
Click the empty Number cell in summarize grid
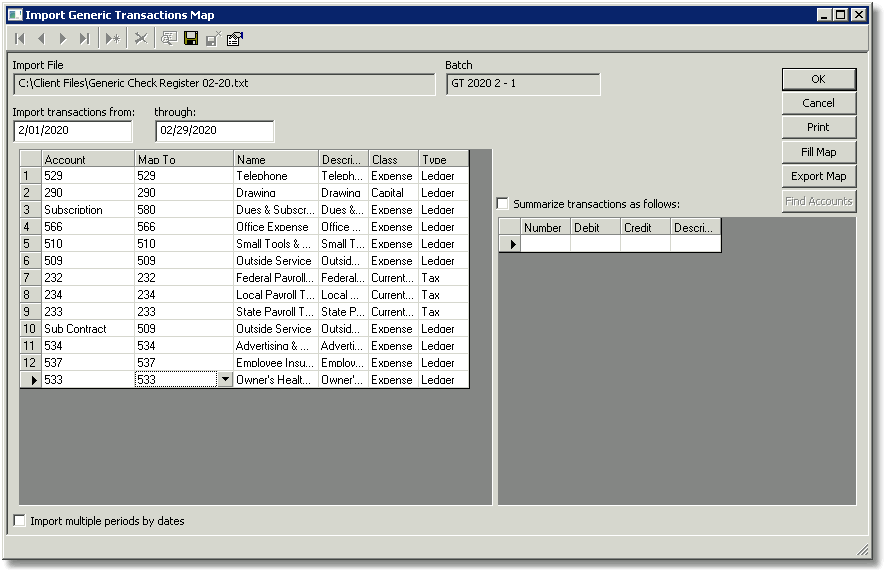pos(545,244)
